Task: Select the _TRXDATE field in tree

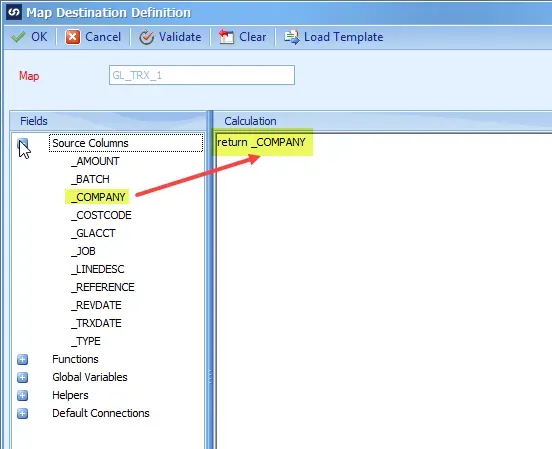Action: coord(96,323)
